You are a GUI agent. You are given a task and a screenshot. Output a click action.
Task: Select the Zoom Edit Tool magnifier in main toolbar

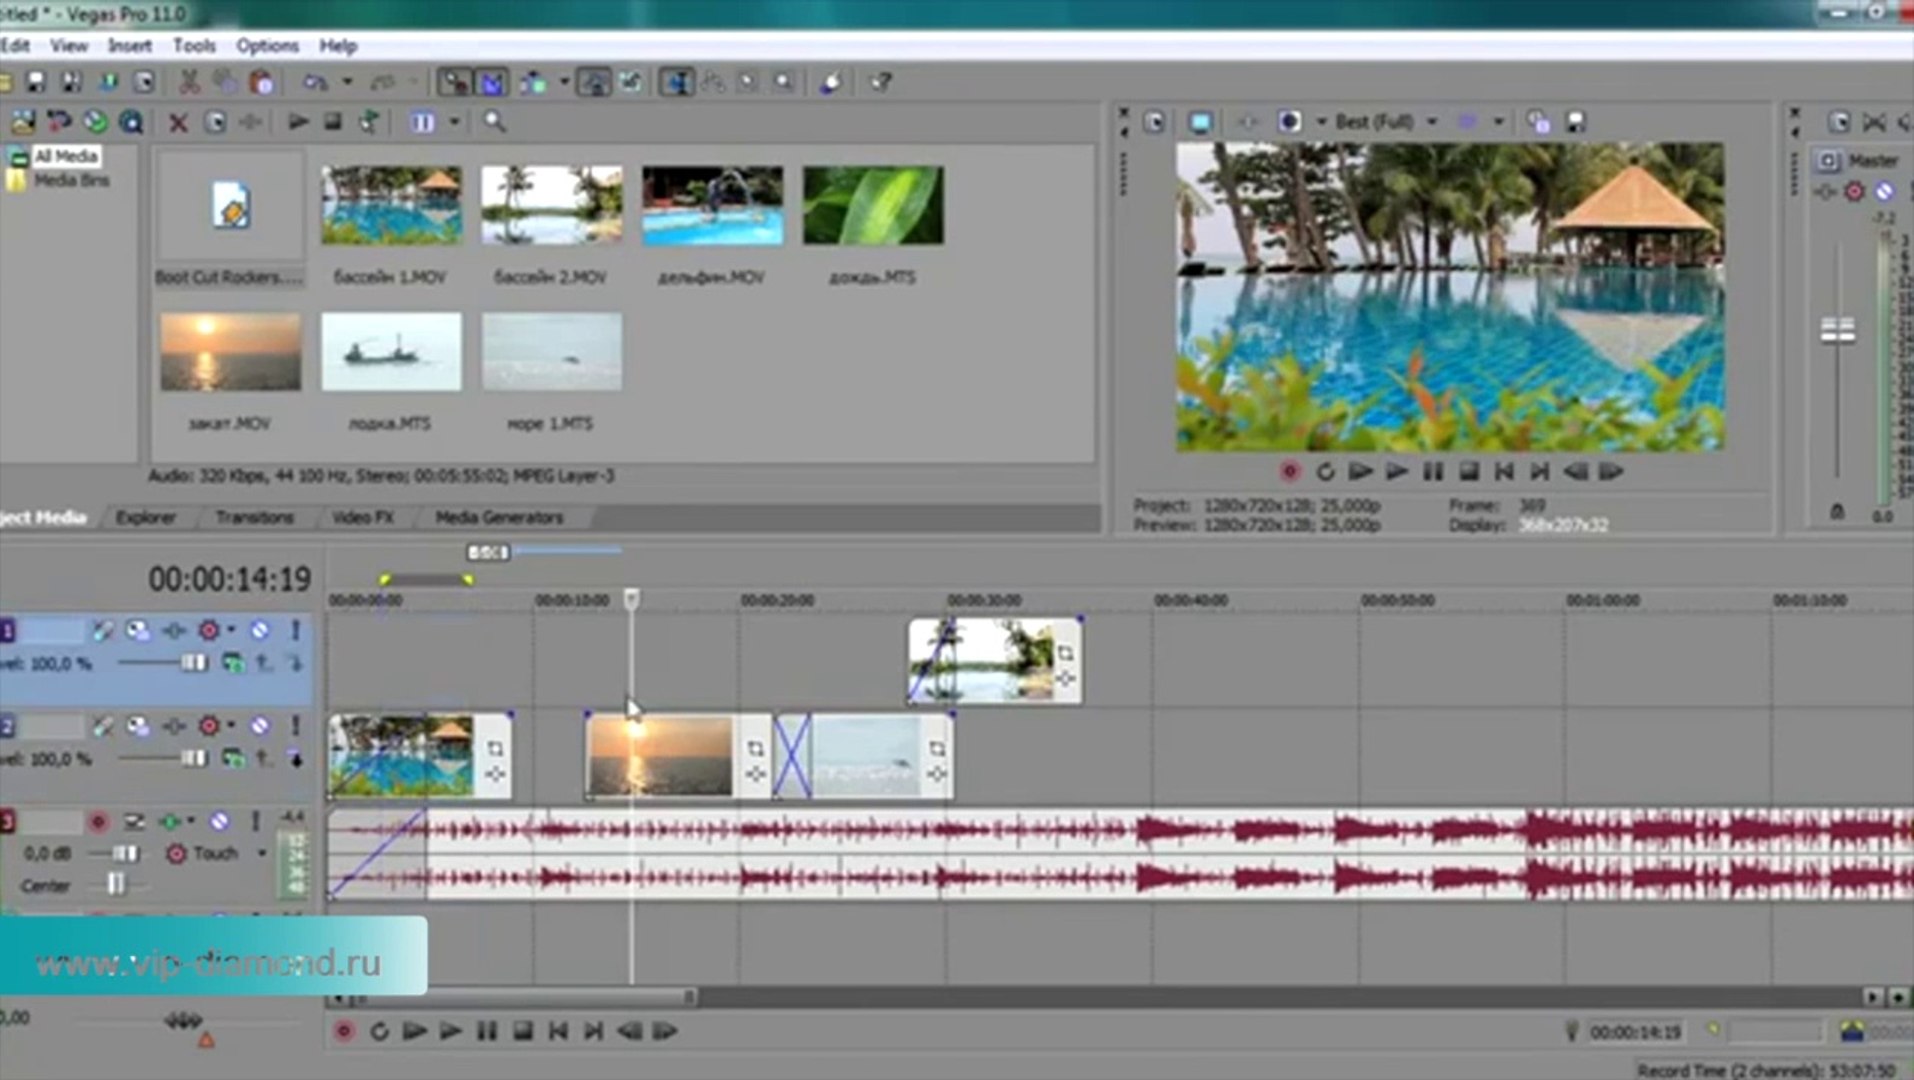783,82
